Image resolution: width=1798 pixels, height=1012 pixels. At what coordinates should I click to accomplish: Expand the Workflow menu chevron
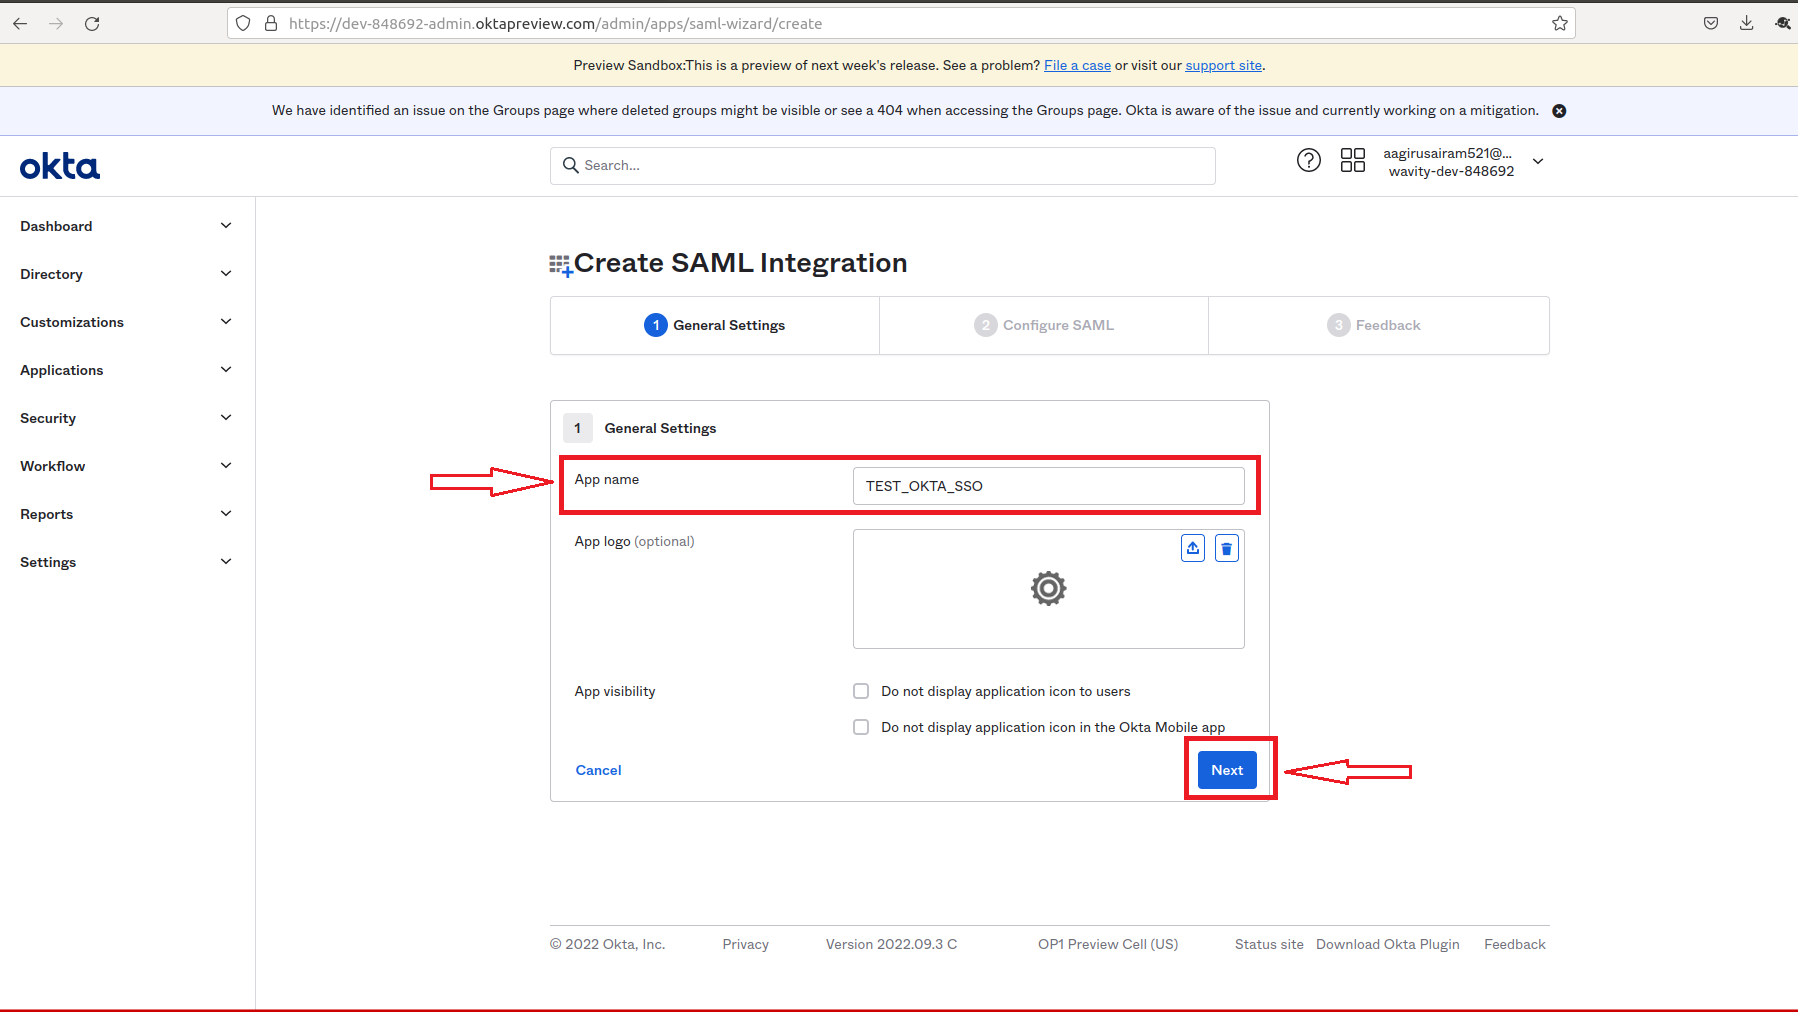(226, 466)
